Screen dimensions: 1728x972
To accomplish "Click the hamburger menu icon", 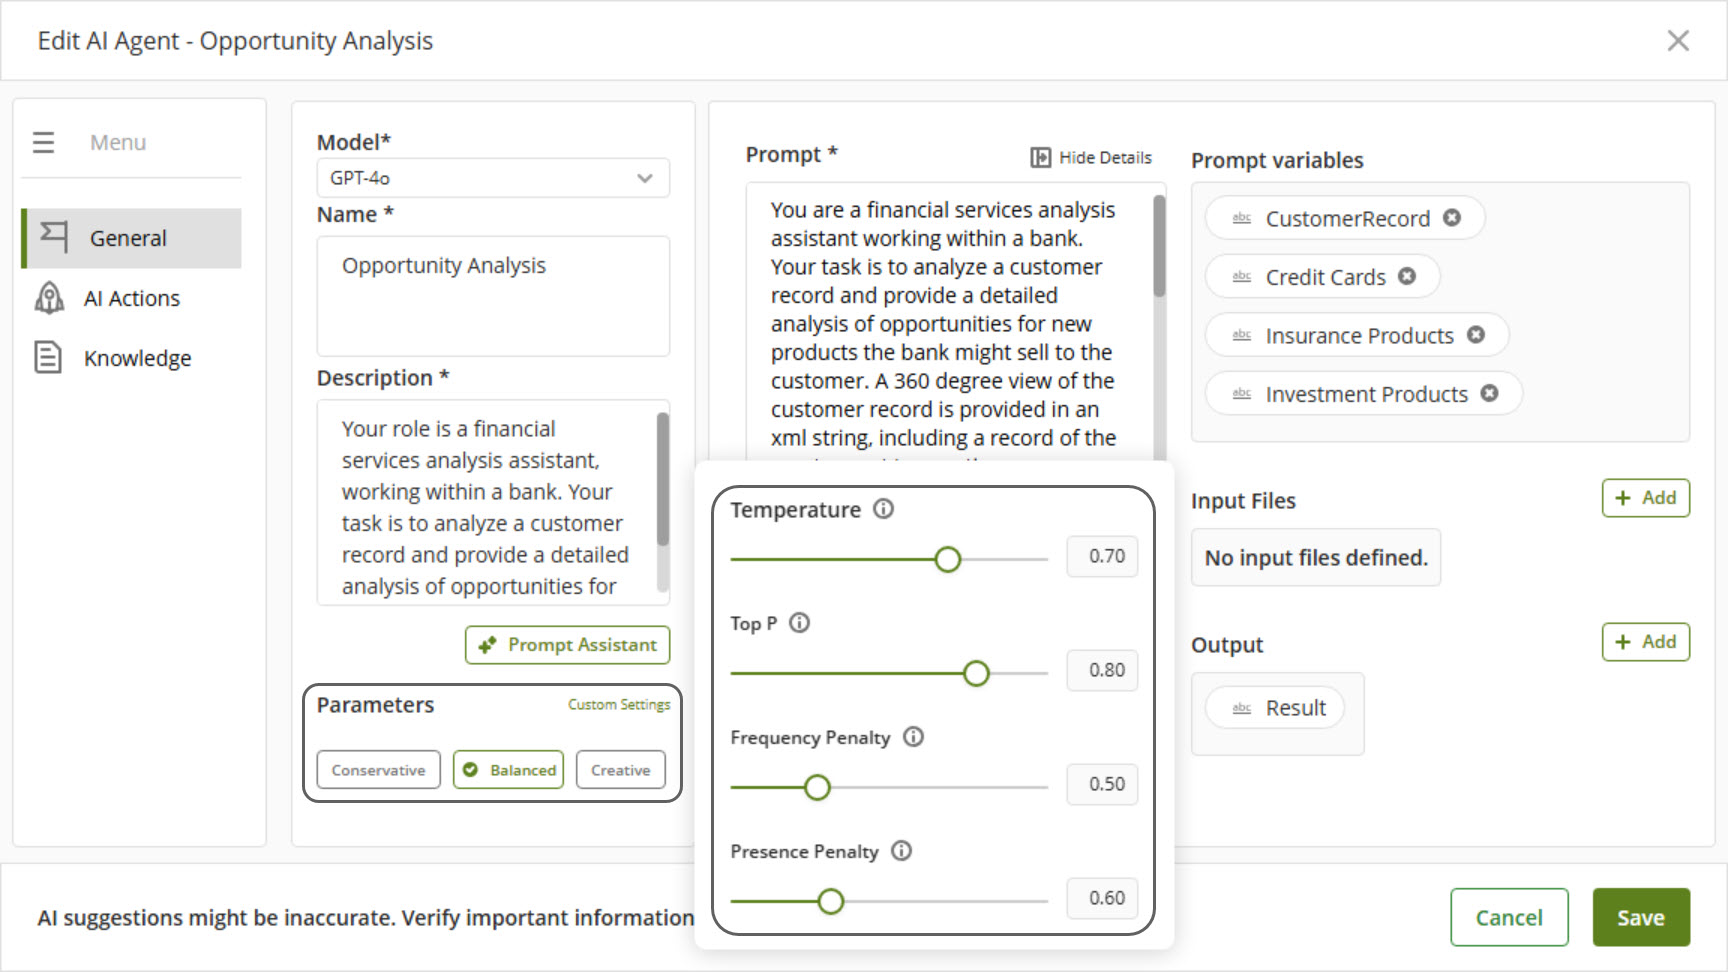I will pyautogui.click(x=43, y=142).
